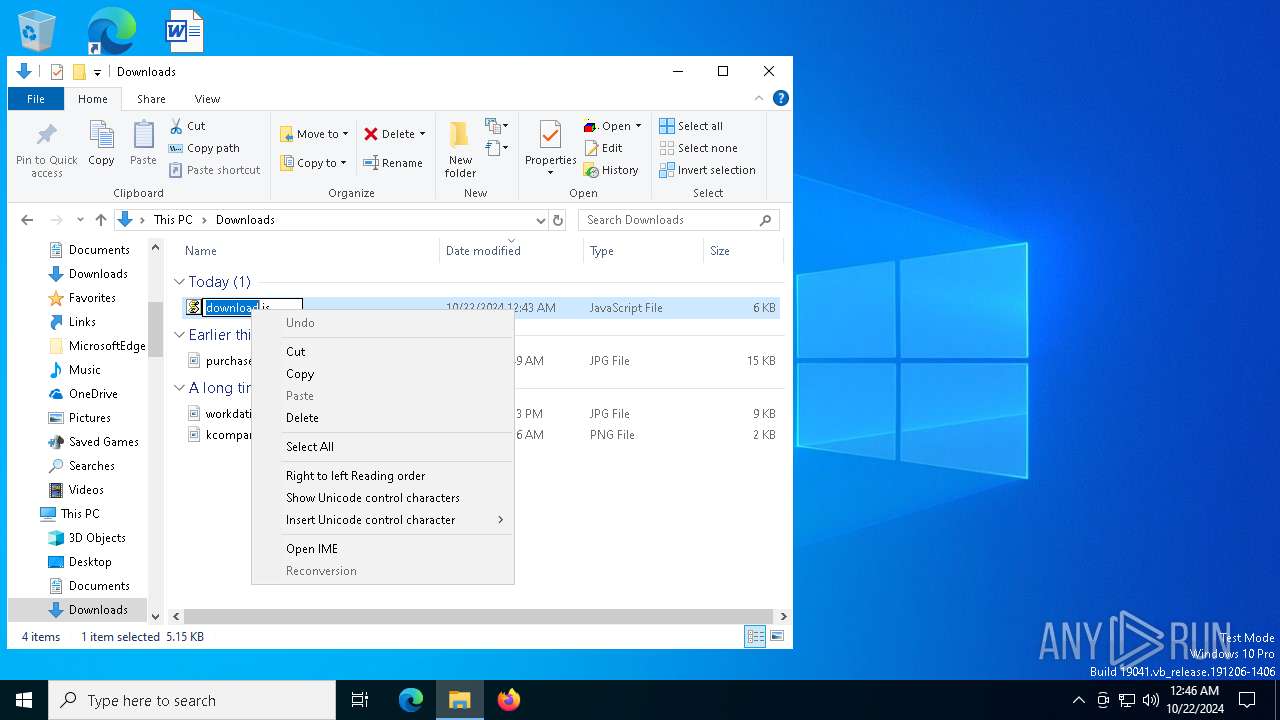Image resolution: width=1280 pixels, height=720 pixels.
Task: Select Show Unicode control characters
Action: (382, 498)
